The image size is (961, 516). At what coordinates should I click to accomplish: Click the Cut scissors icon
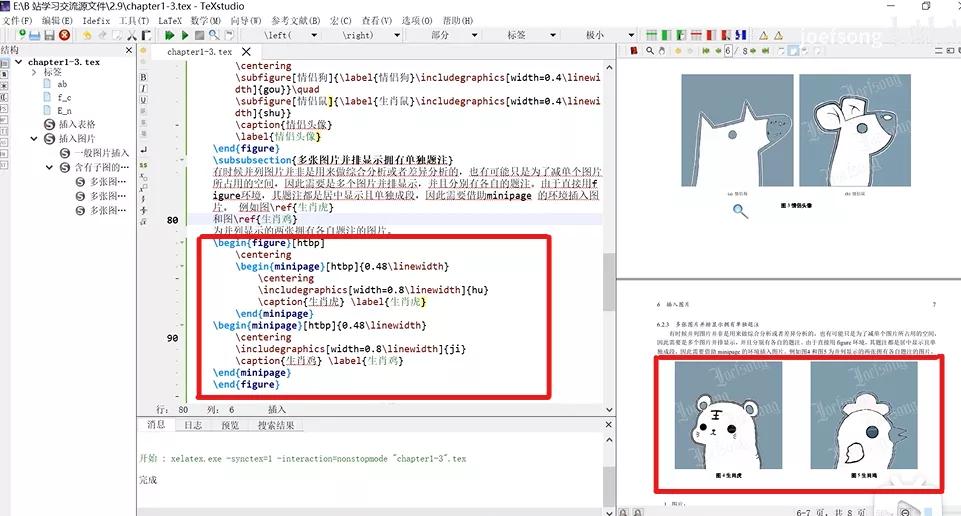coord(131,36)
